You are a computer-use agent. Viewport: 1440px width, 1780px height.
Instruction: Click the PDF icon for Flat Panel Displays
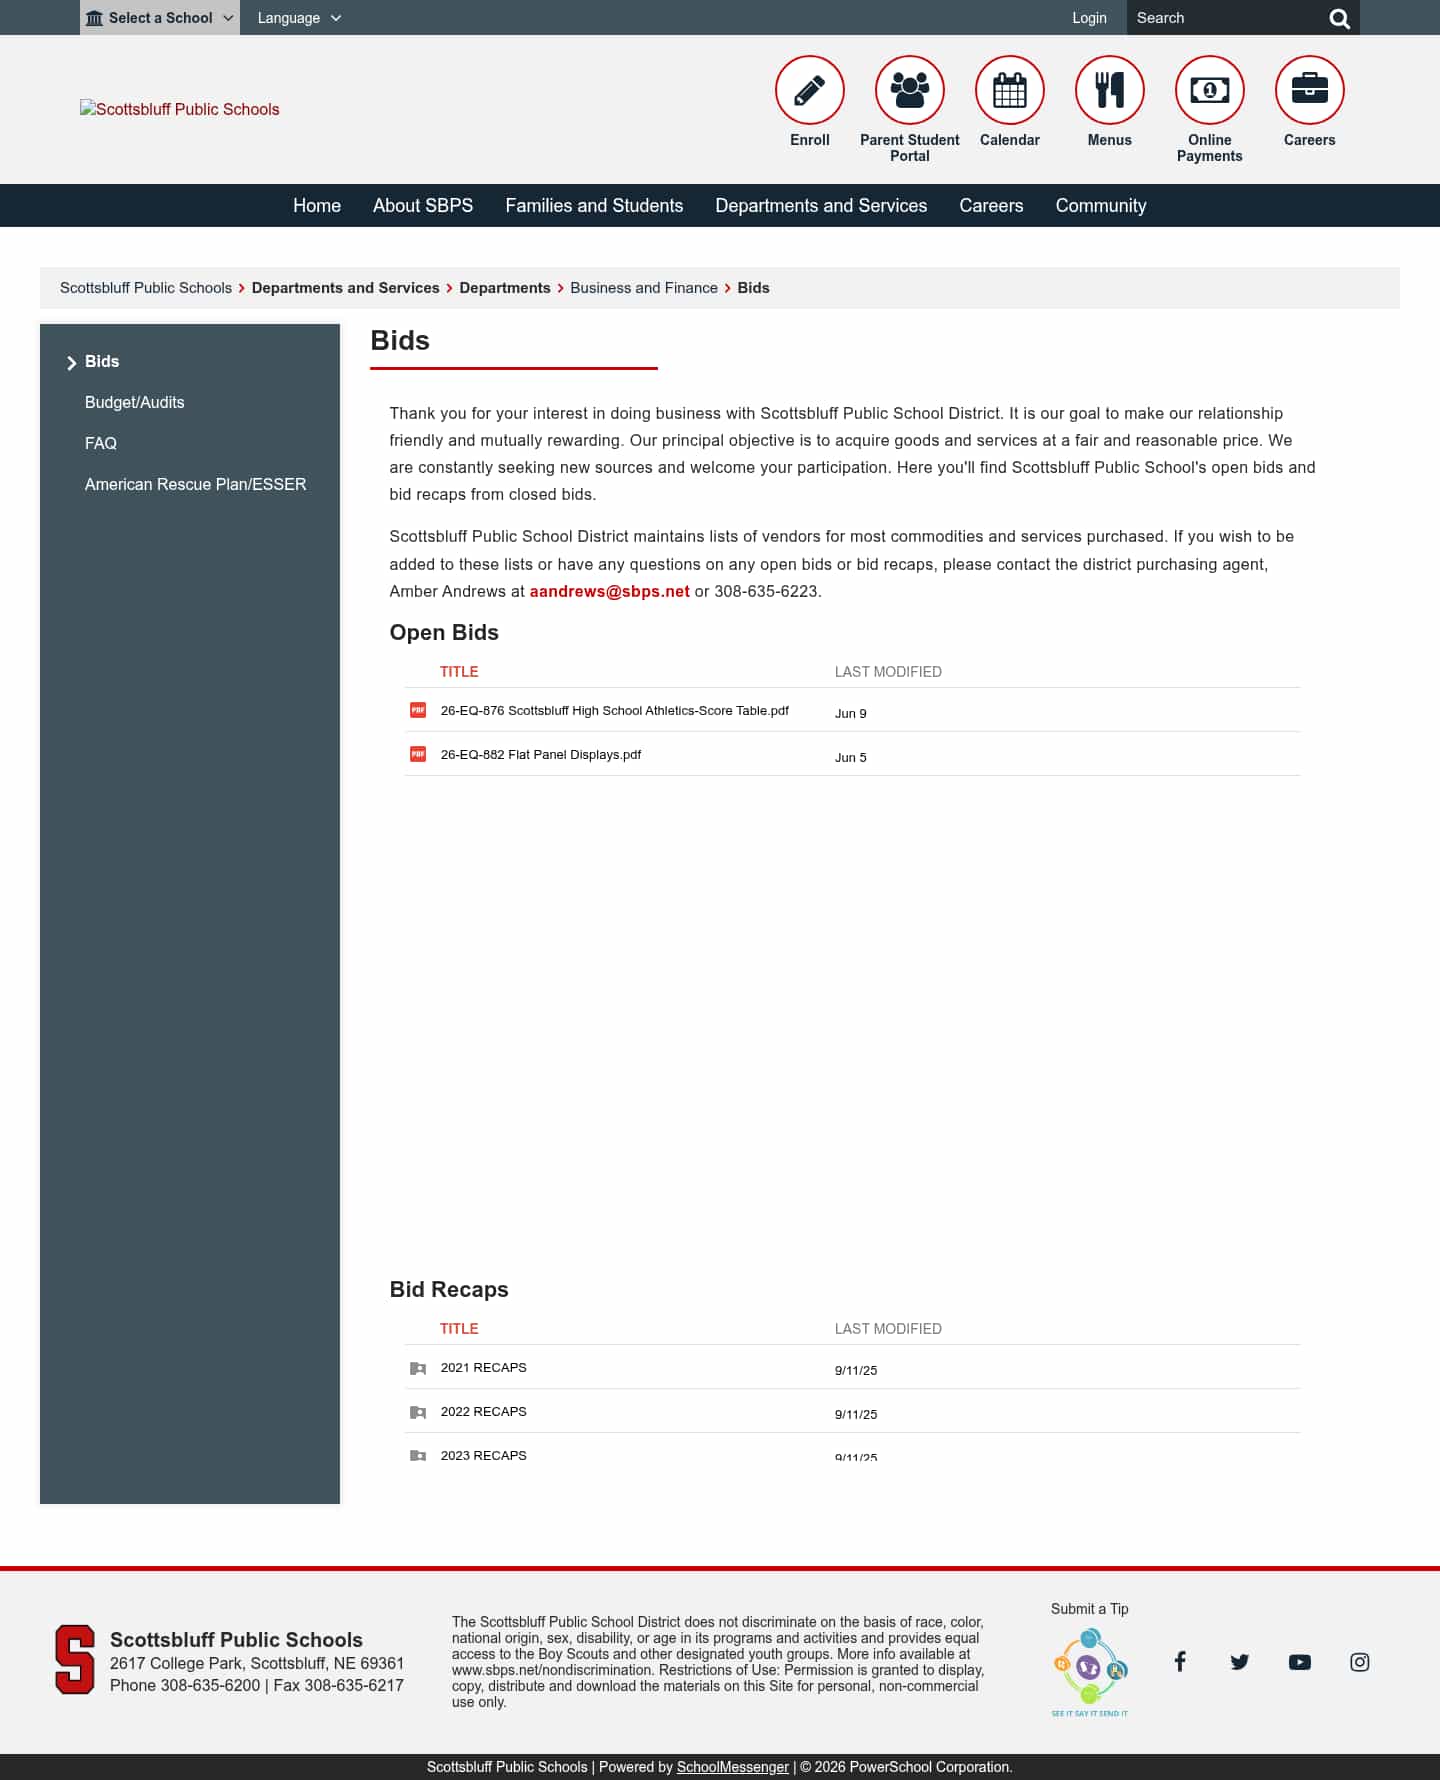tap(418, 754)
